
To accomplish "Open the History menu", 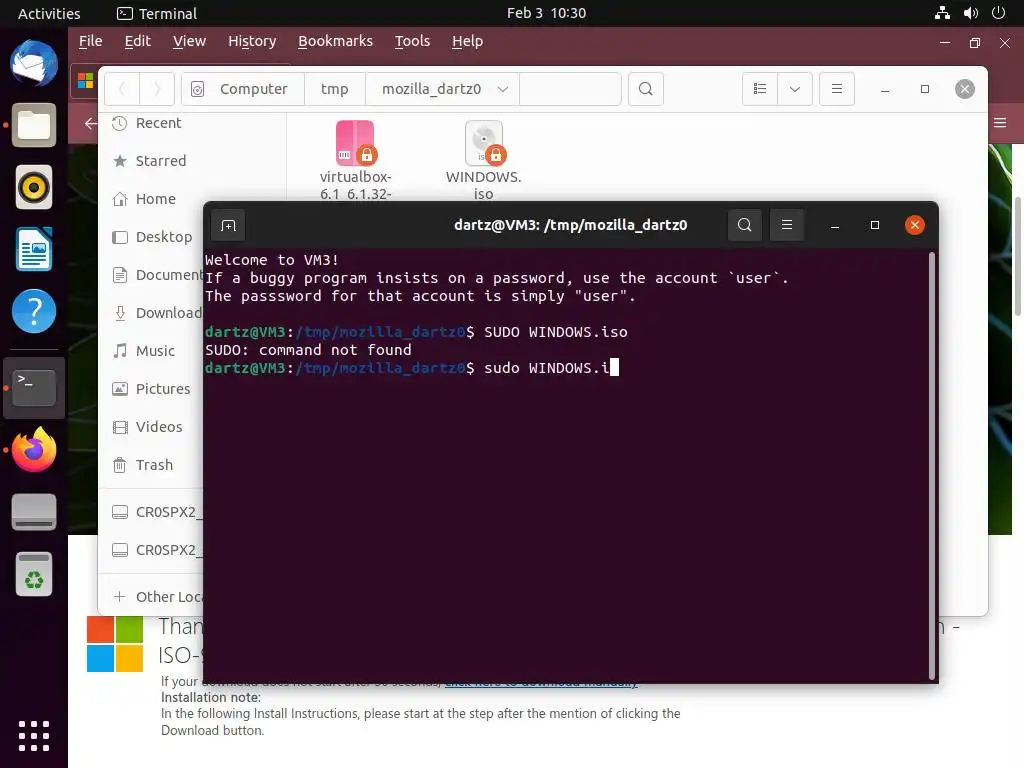I will [252, 41].
